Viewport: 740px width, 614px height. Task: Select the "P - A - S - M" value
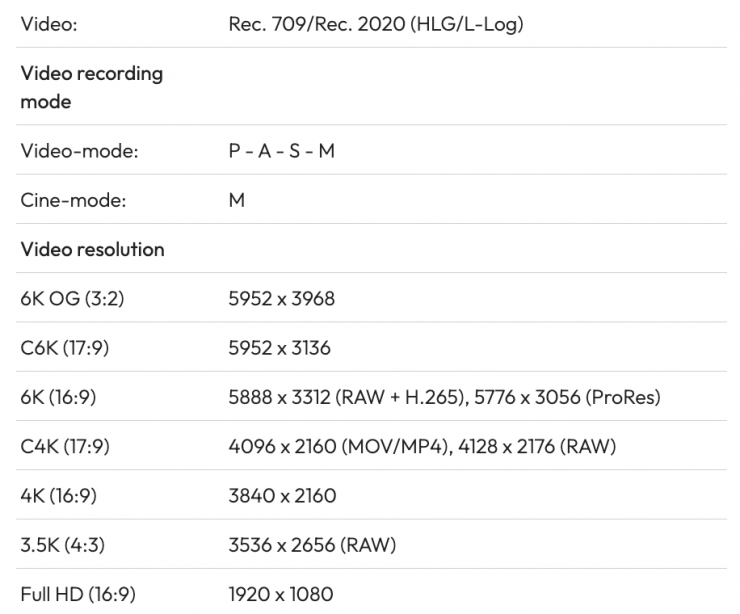point(281,151)
